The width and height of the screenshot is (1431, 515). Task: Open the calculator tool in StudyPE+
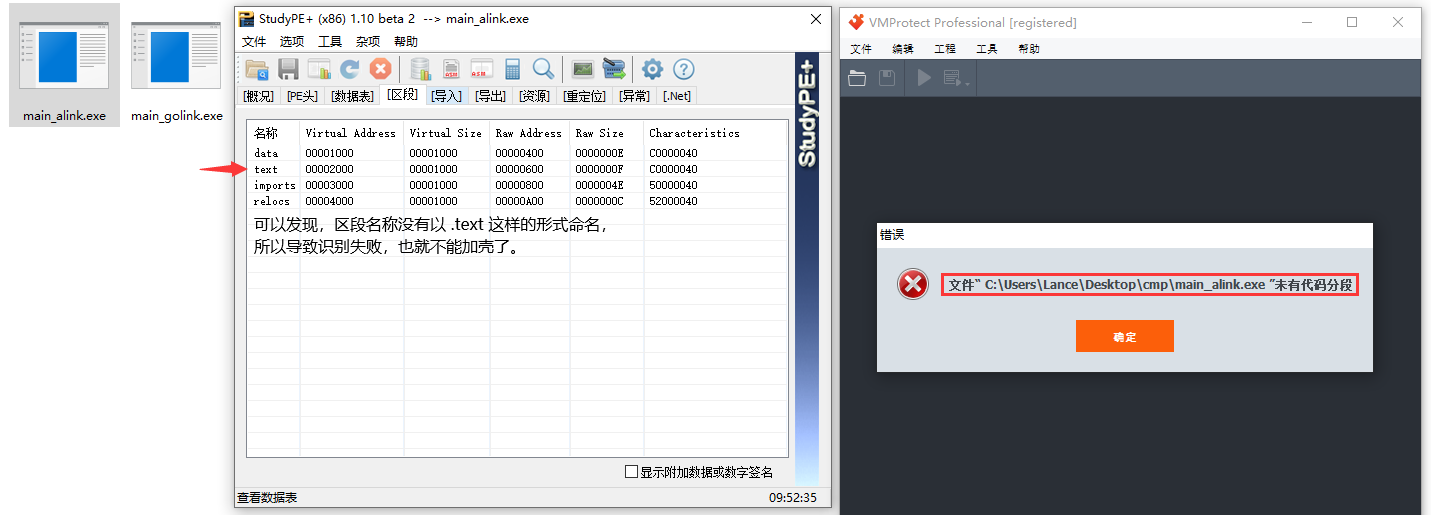pyautogui.click(x=513, y=69)
